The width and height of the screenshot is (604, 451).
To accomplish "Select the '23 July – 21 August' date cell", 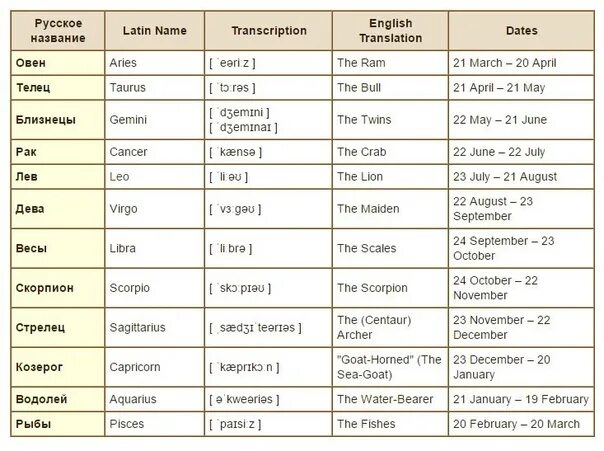I will point(521,177).
